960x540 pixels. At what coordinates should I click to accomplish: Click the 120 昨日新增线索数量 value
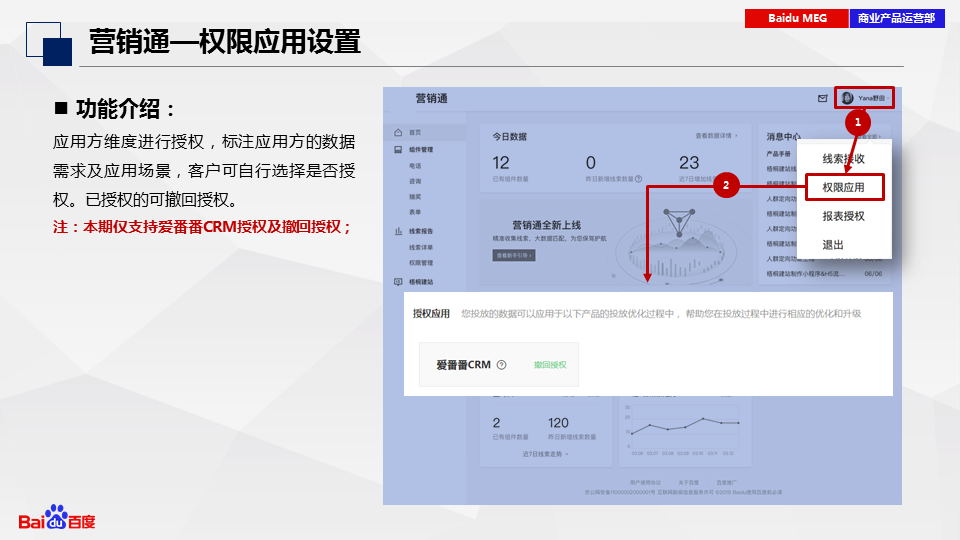tap(558, 423)
